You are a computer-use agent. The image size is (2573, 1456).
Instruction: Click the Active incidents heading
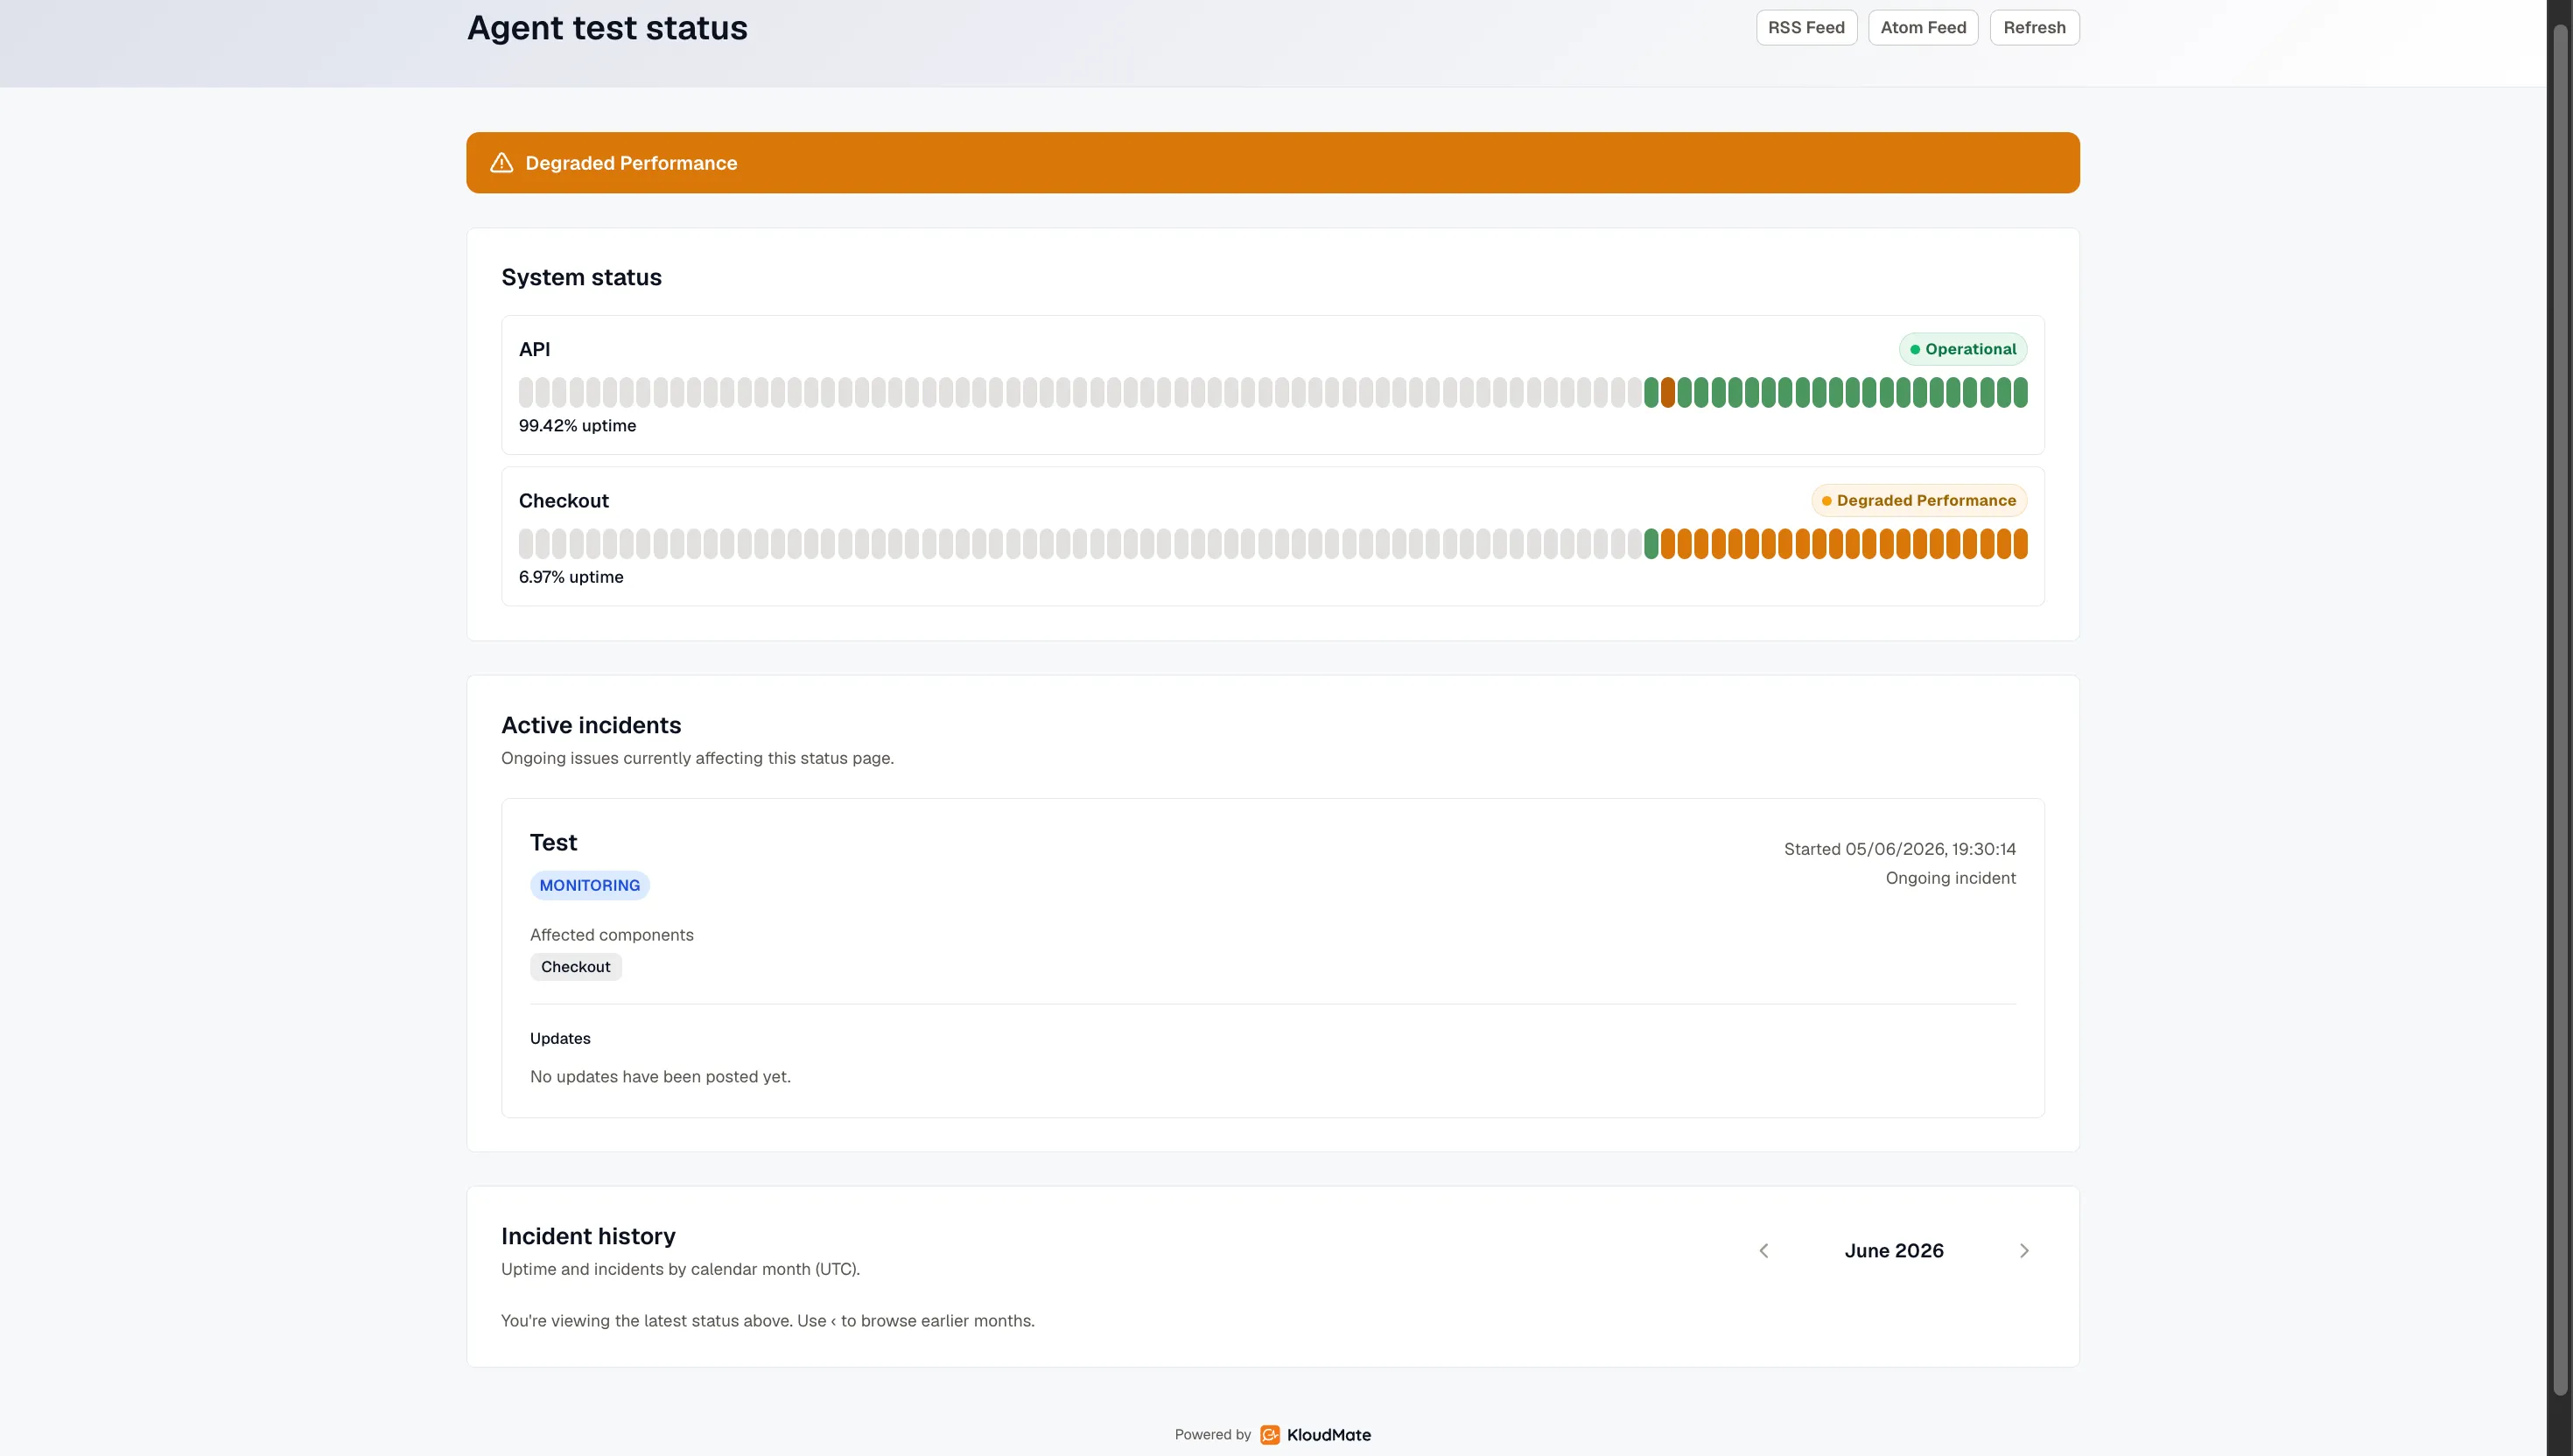[591, 725]
